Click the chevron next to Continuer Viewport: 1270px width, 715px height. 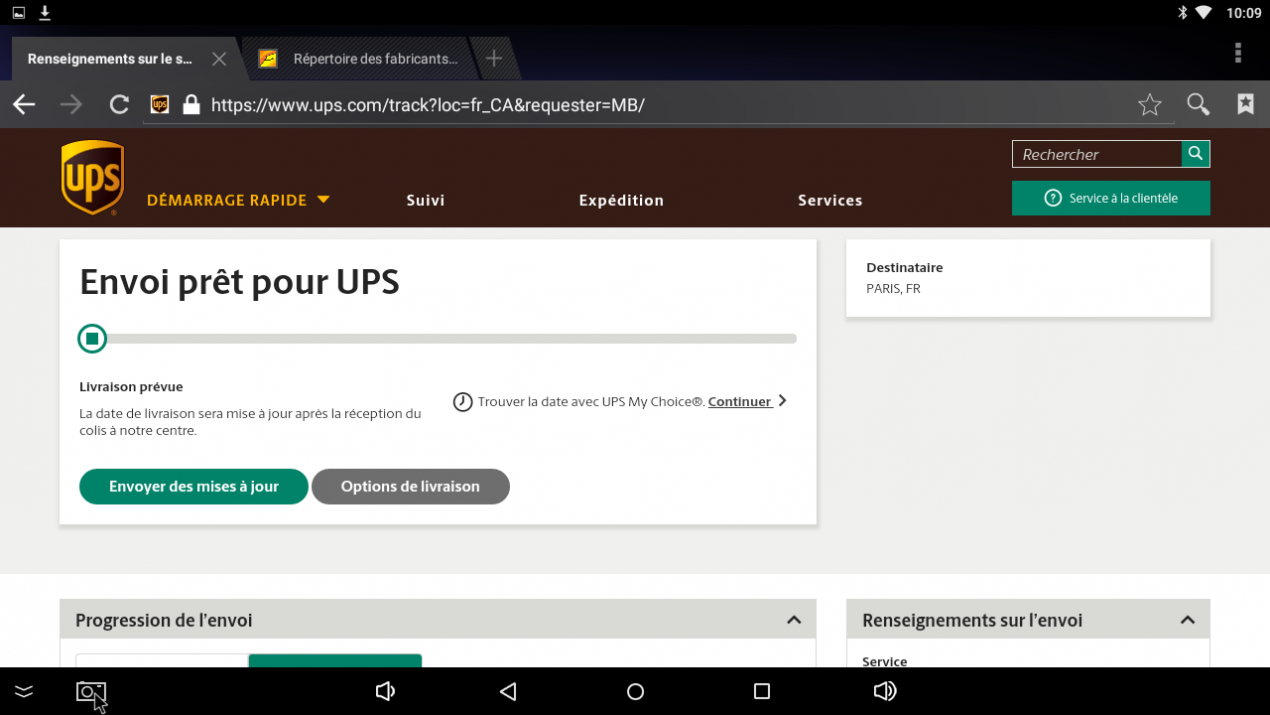coord(782,401)
